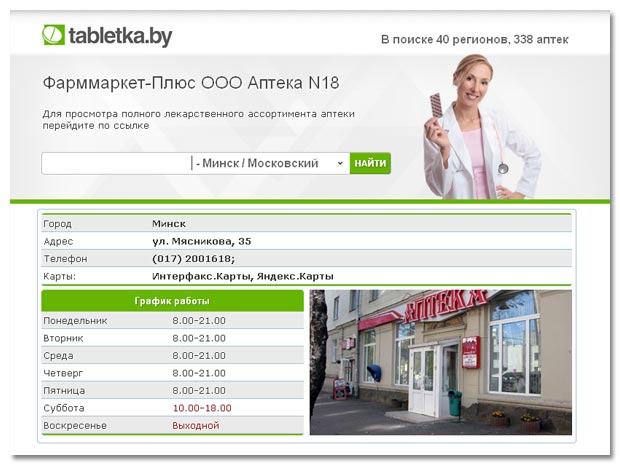
Task: Click the Пятница 8.00-21.00 schedule row
Action: coord(172,391)
